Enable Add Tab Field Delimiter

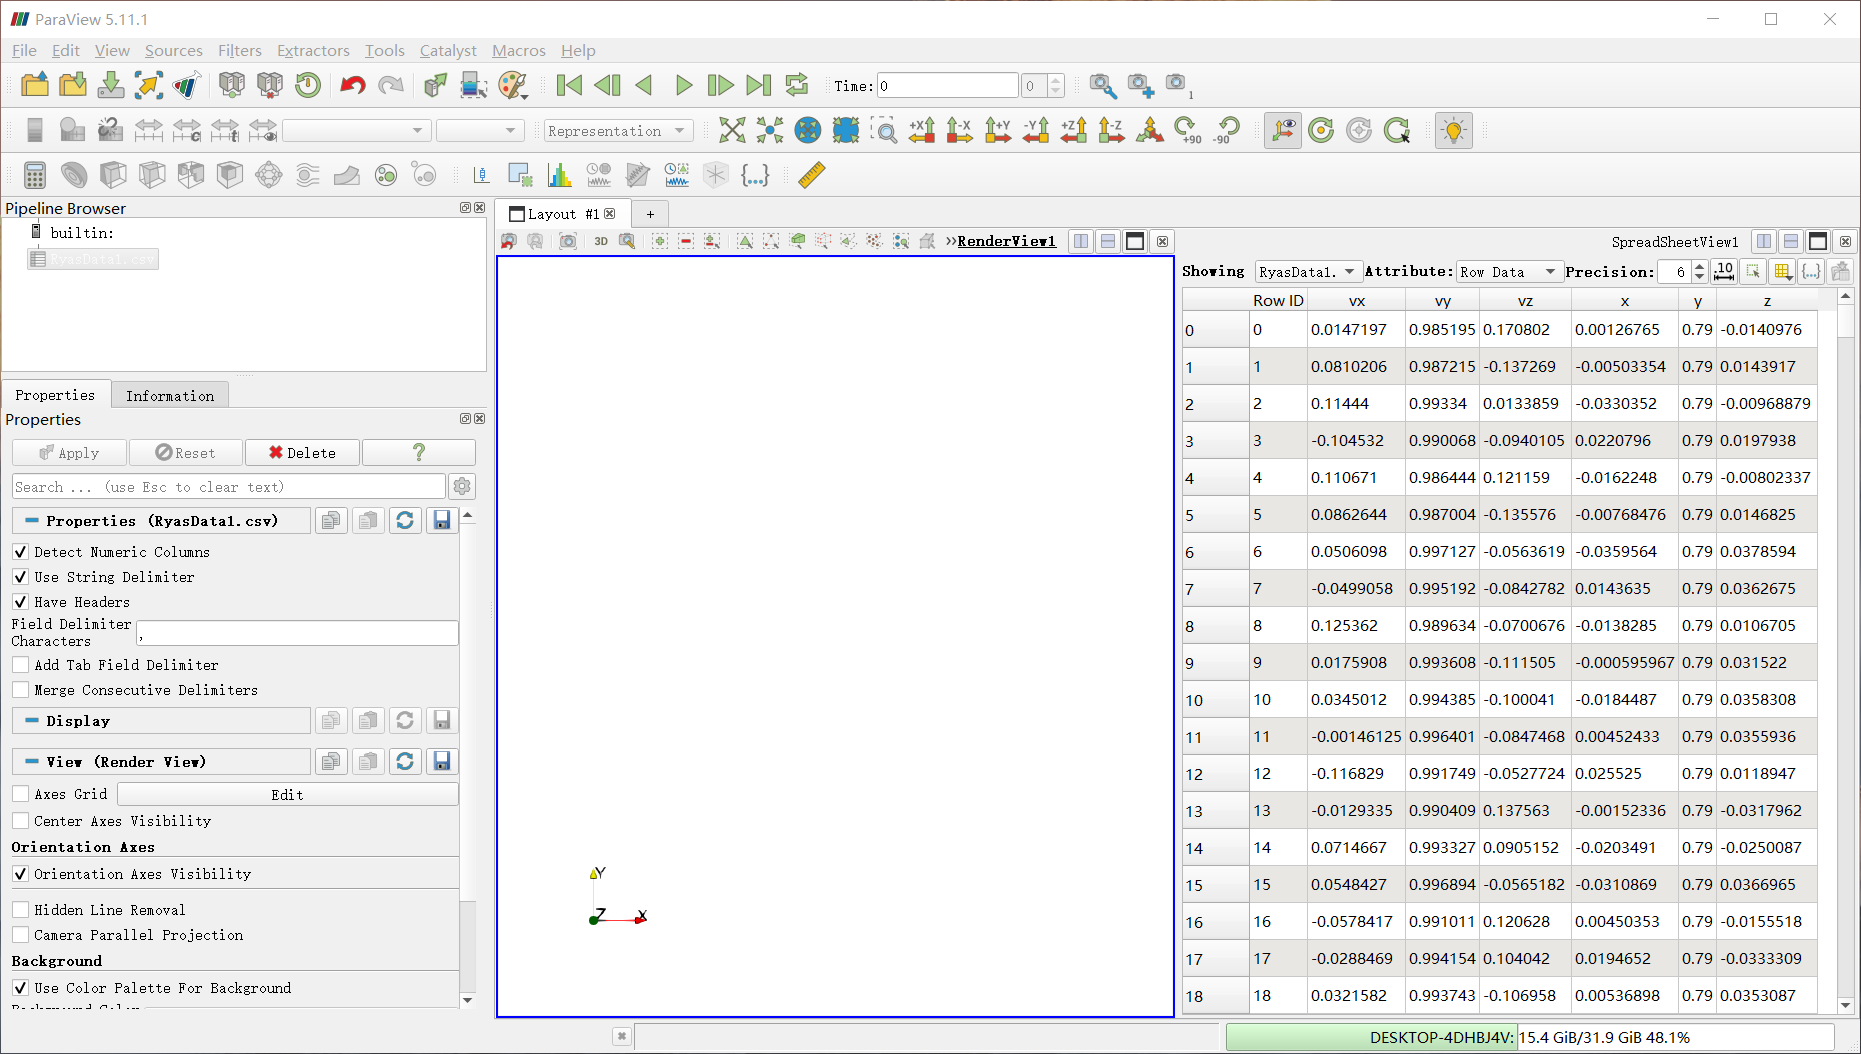click(x=20, y=665)
